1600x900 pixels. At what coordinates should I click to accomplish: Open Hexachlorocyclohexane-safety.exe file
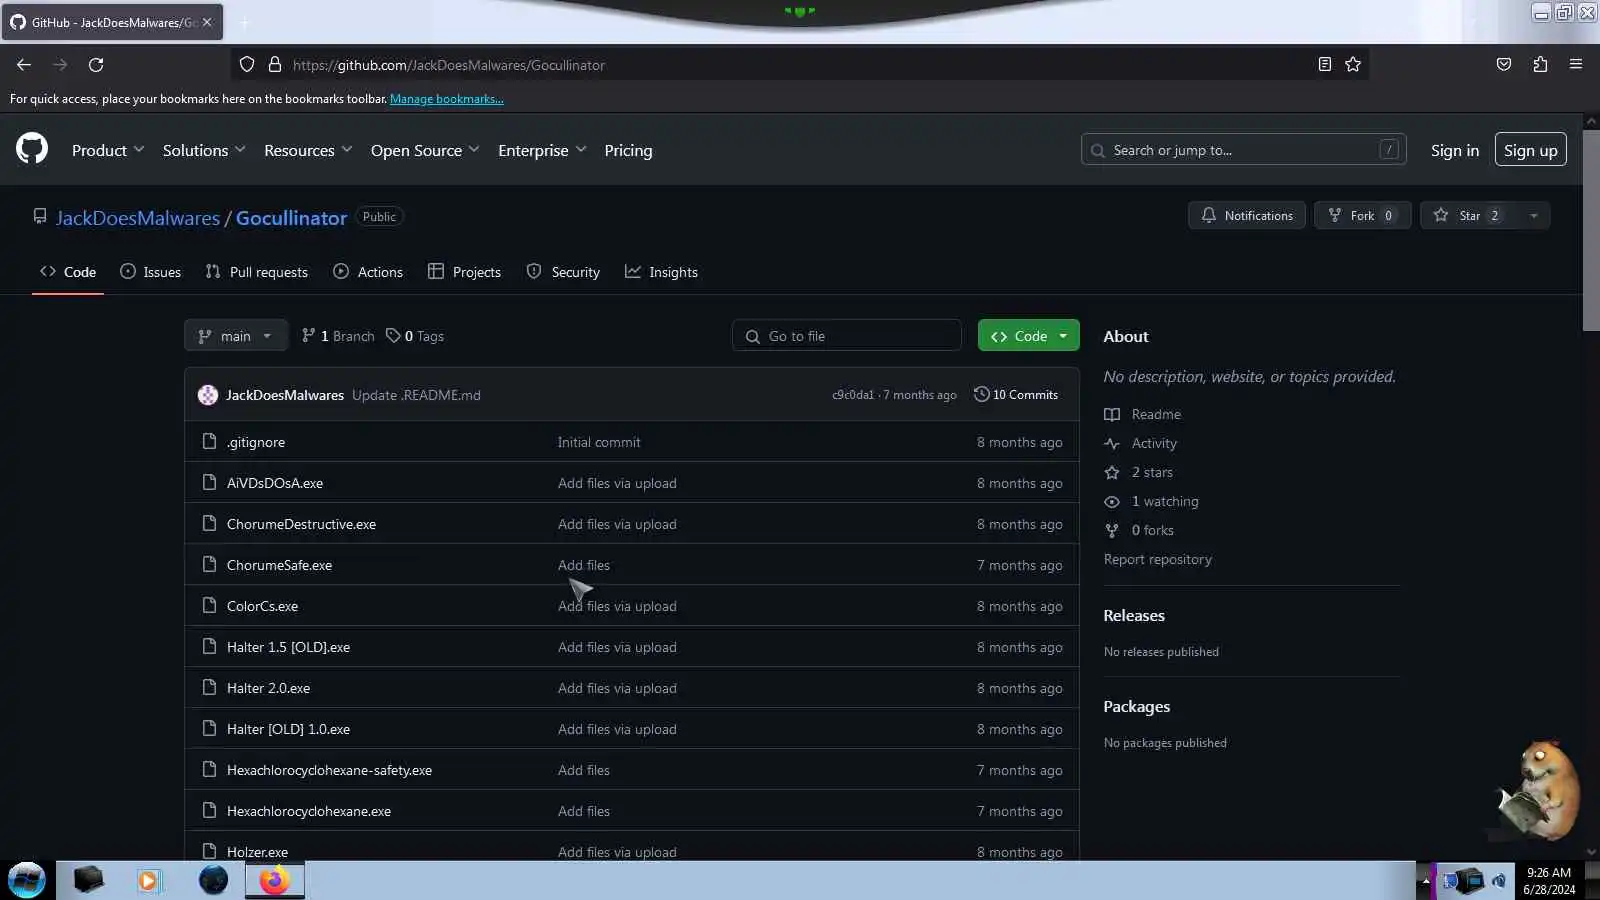point(329,770)
